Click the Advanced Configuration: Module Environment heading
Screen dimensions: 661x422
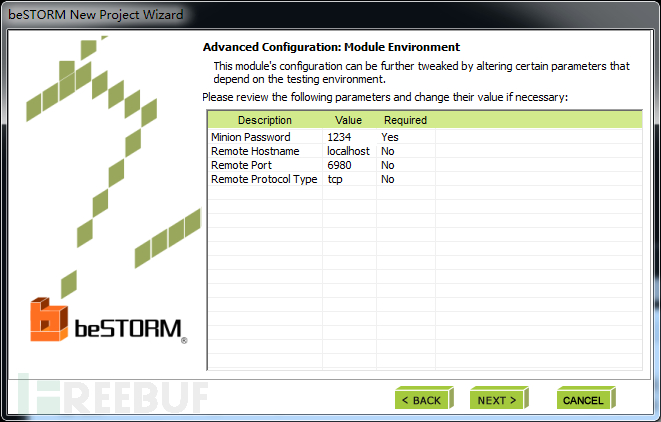(331, 47)
